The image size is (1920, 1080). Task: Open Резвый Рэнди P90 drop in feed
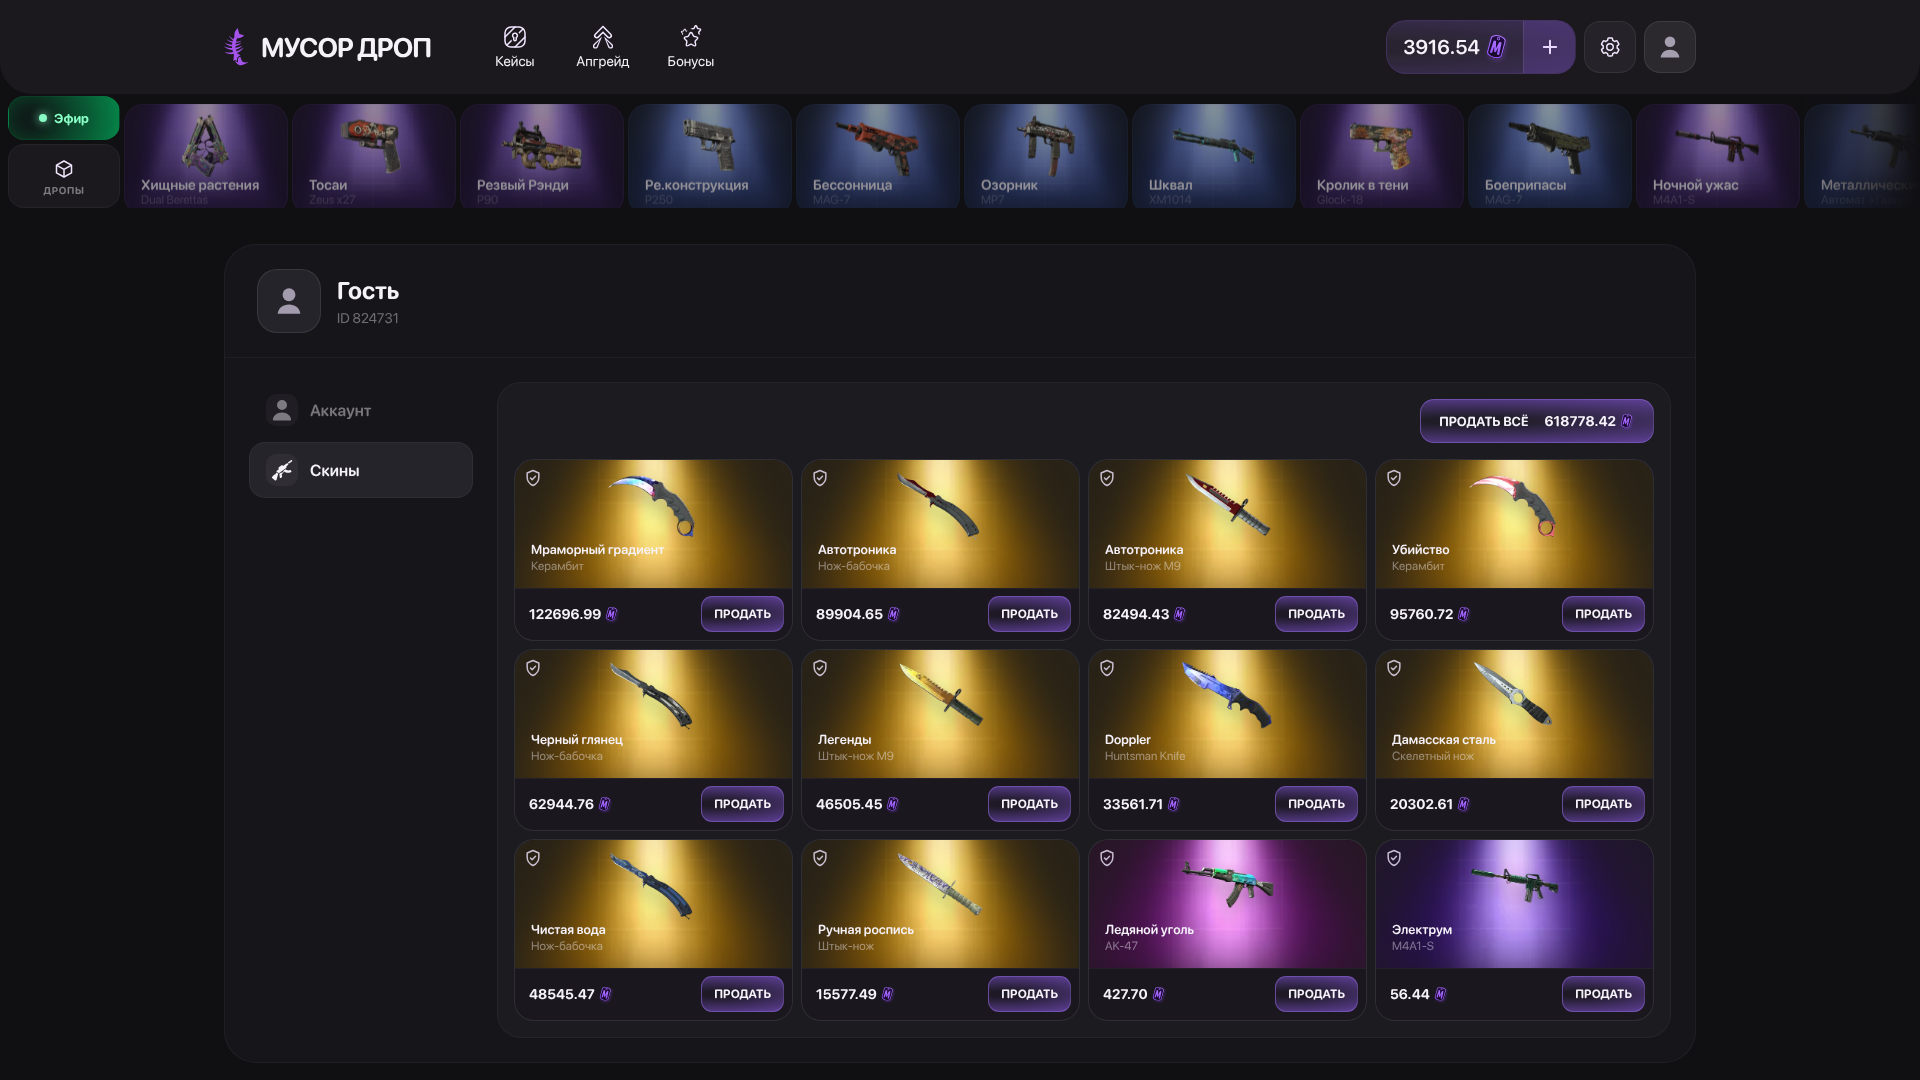(x=542, y=156)
